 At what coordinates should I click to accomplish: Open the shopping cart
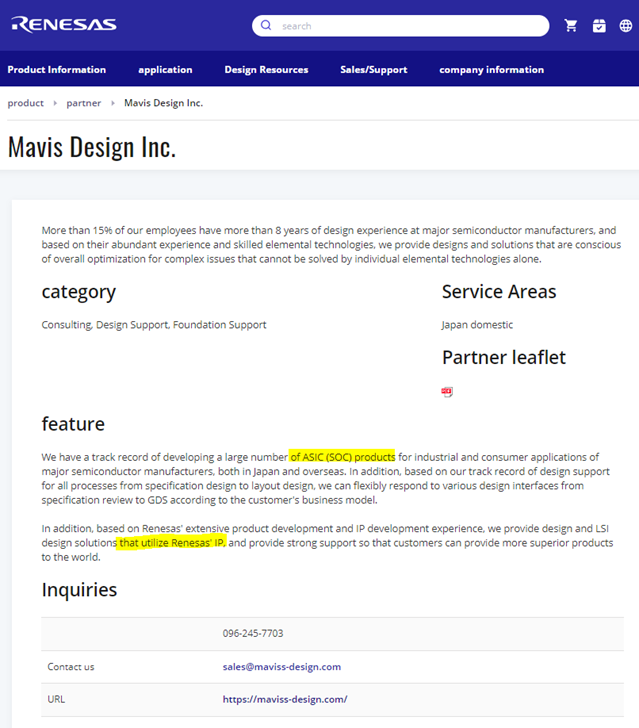(x=571, y=26)
